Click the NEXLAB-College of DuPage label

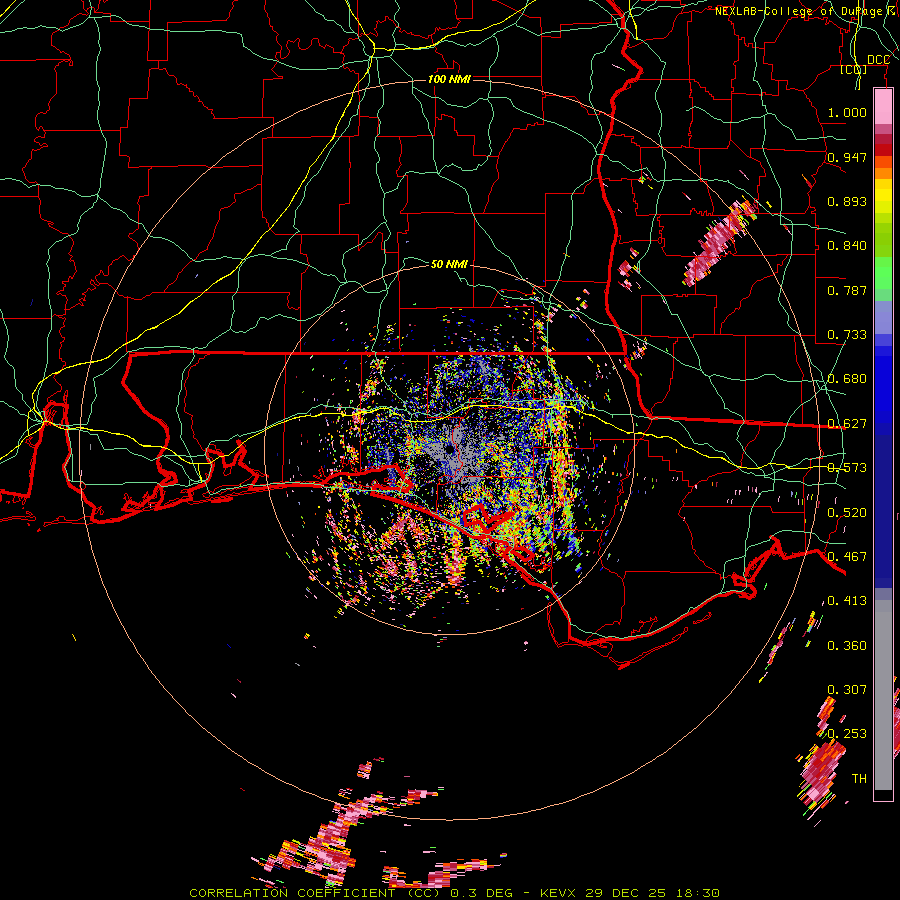[799, 11]
